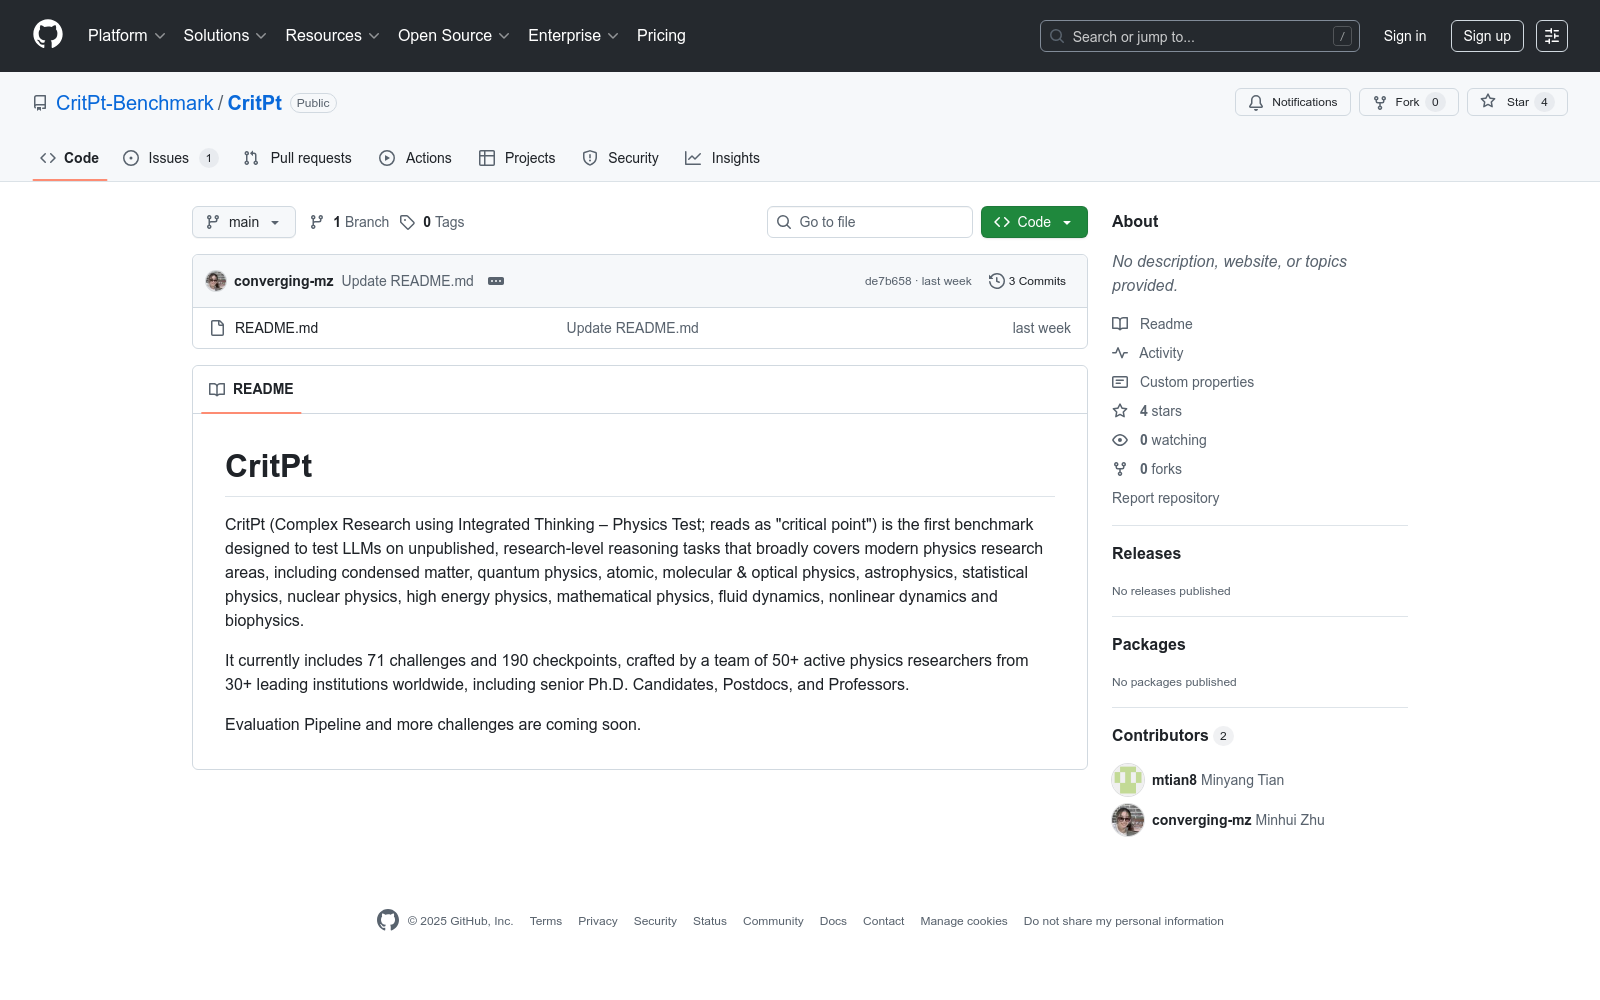Expand the Solutions menu
Screen dimensions: 1600x1000
click(225, 36)
